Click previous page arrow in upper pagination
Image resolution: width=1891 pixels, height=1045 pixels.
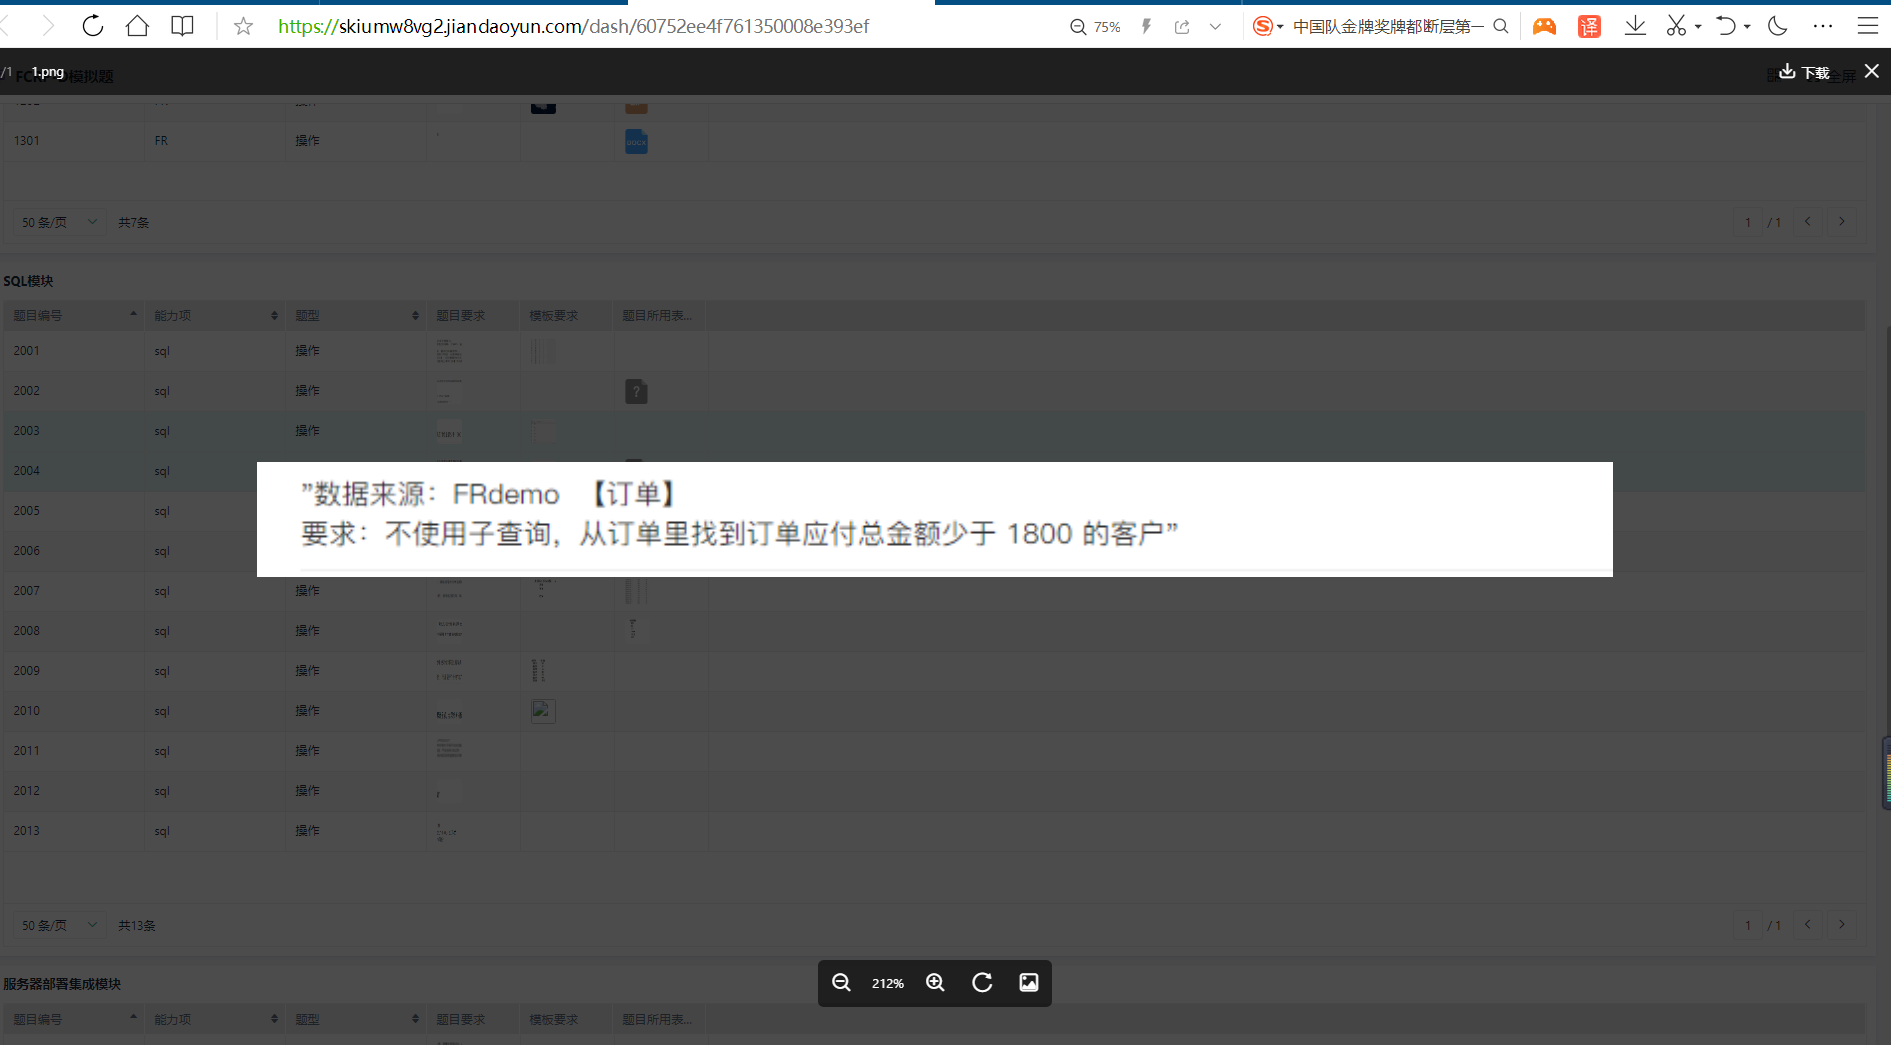pyautogui.click(x=1807, y=222)
